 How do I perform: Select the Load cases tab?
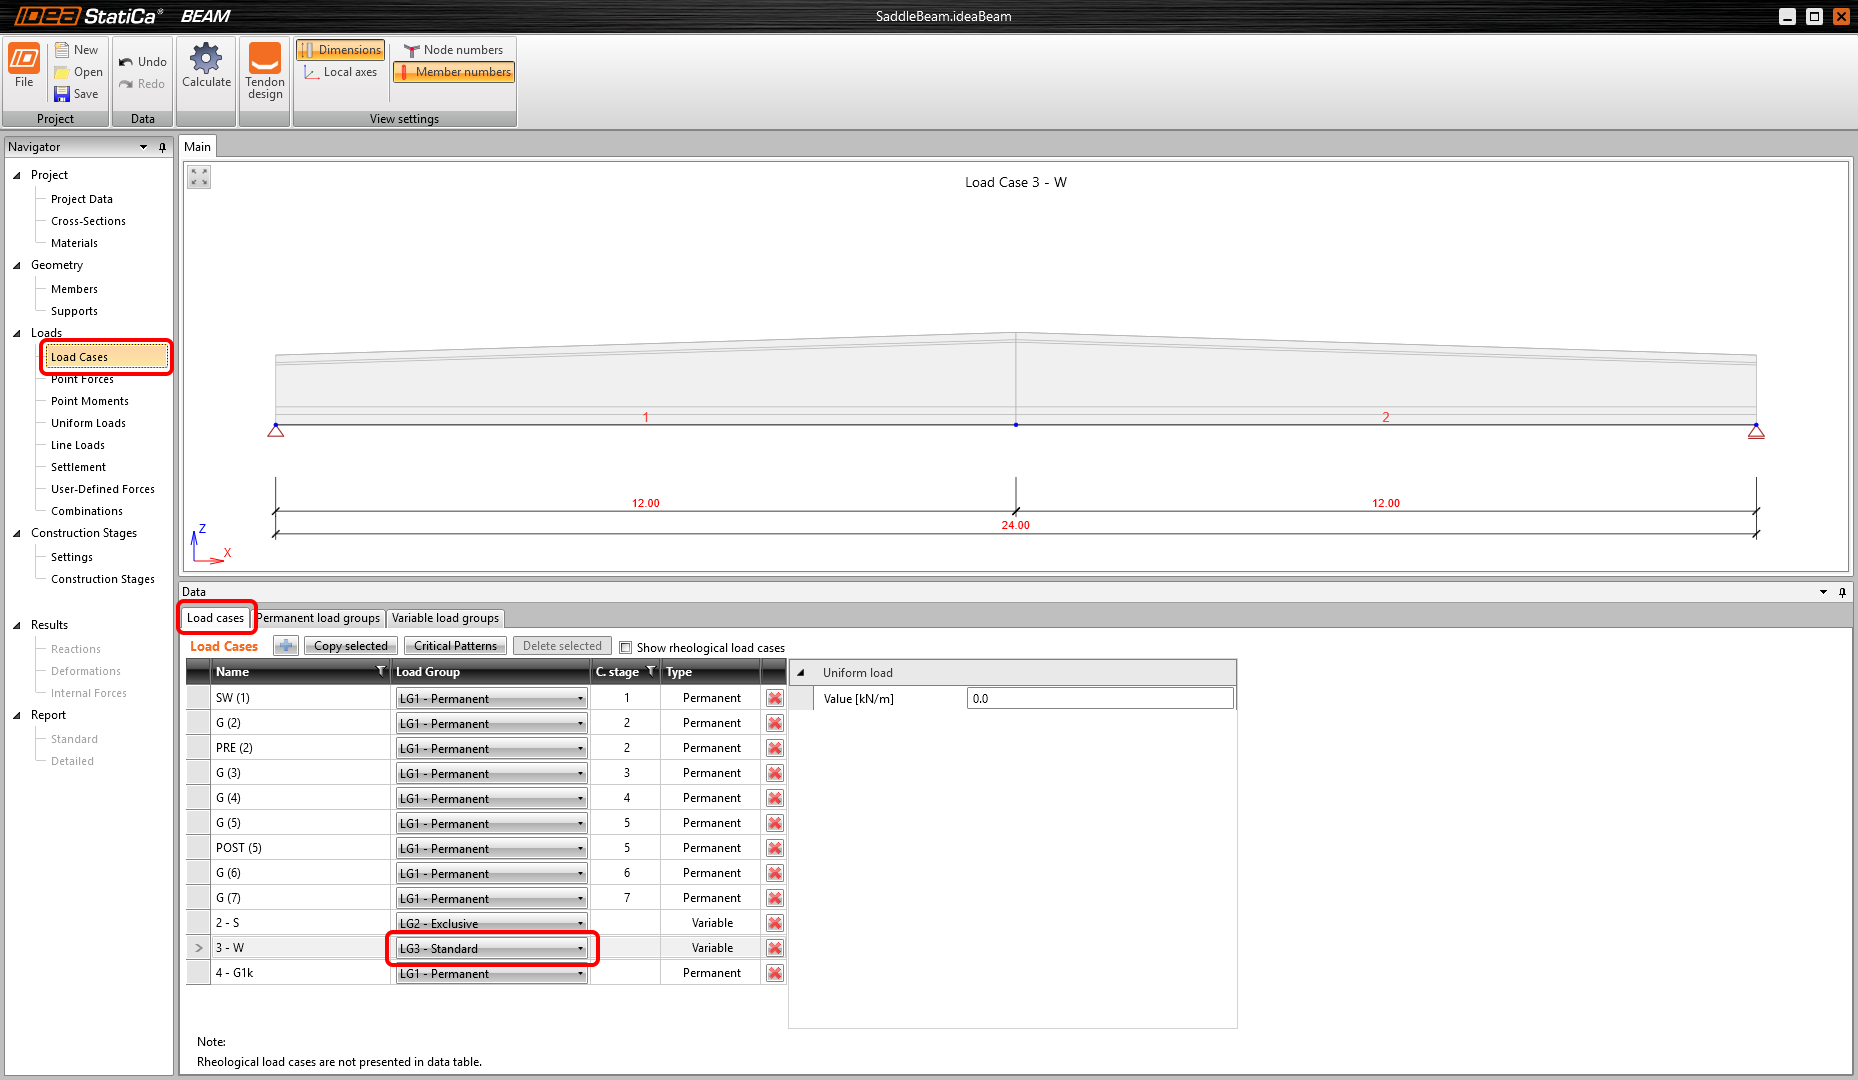[215, 618]
